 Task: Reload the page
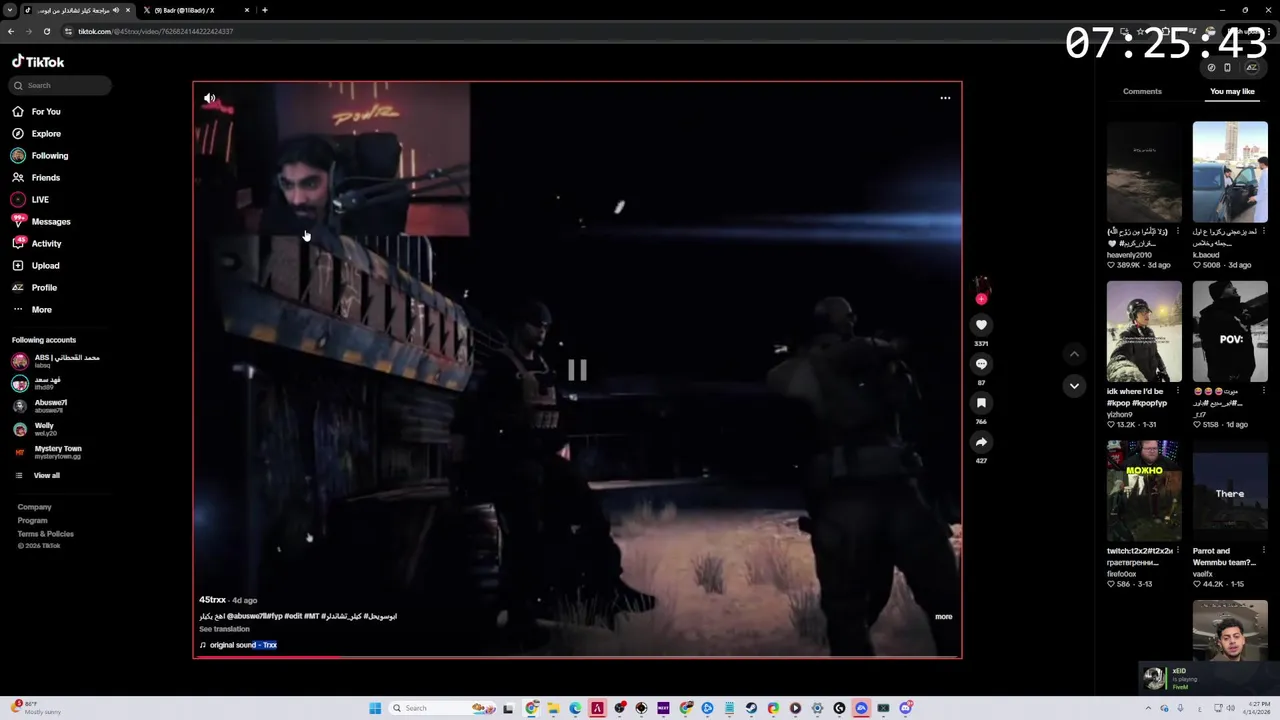[x=46, y=31]
